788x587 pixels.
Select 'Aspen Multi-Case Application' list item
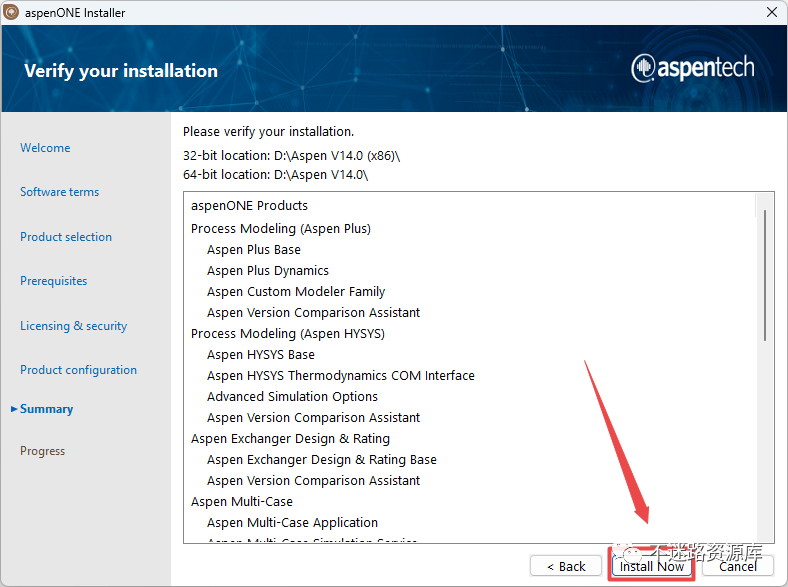coord(292,523)
